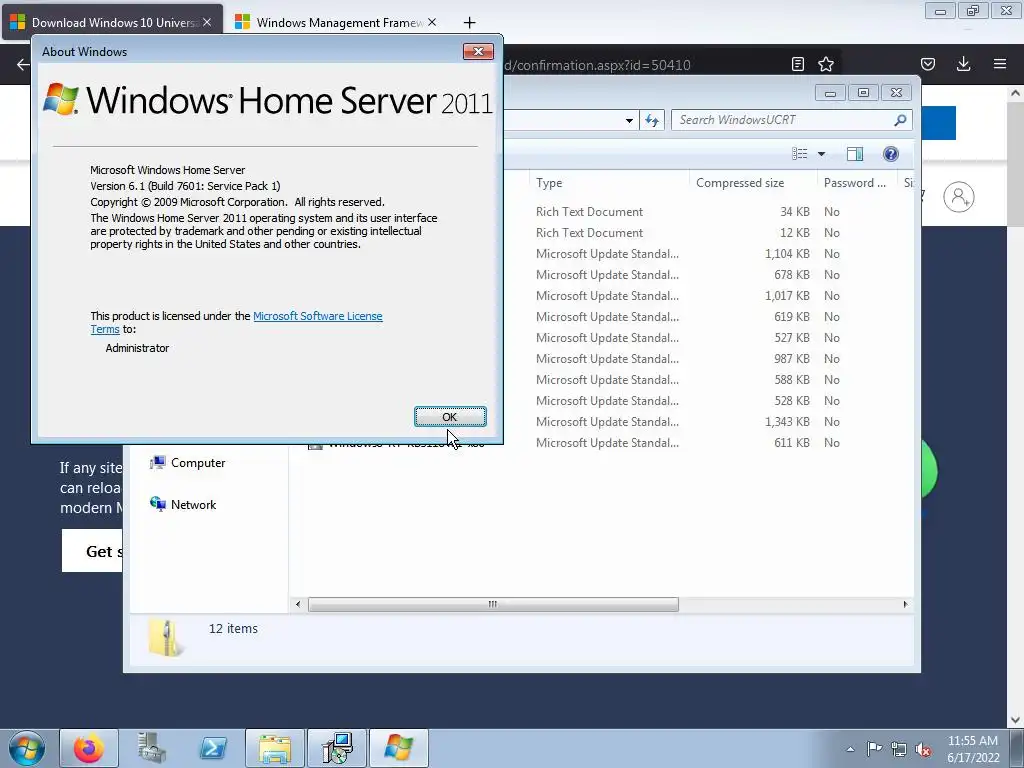The width and height of the screenshot is (1024, 768).
Task: Toggle Firefox reader view icon
Action: click(x=797, y=64)
